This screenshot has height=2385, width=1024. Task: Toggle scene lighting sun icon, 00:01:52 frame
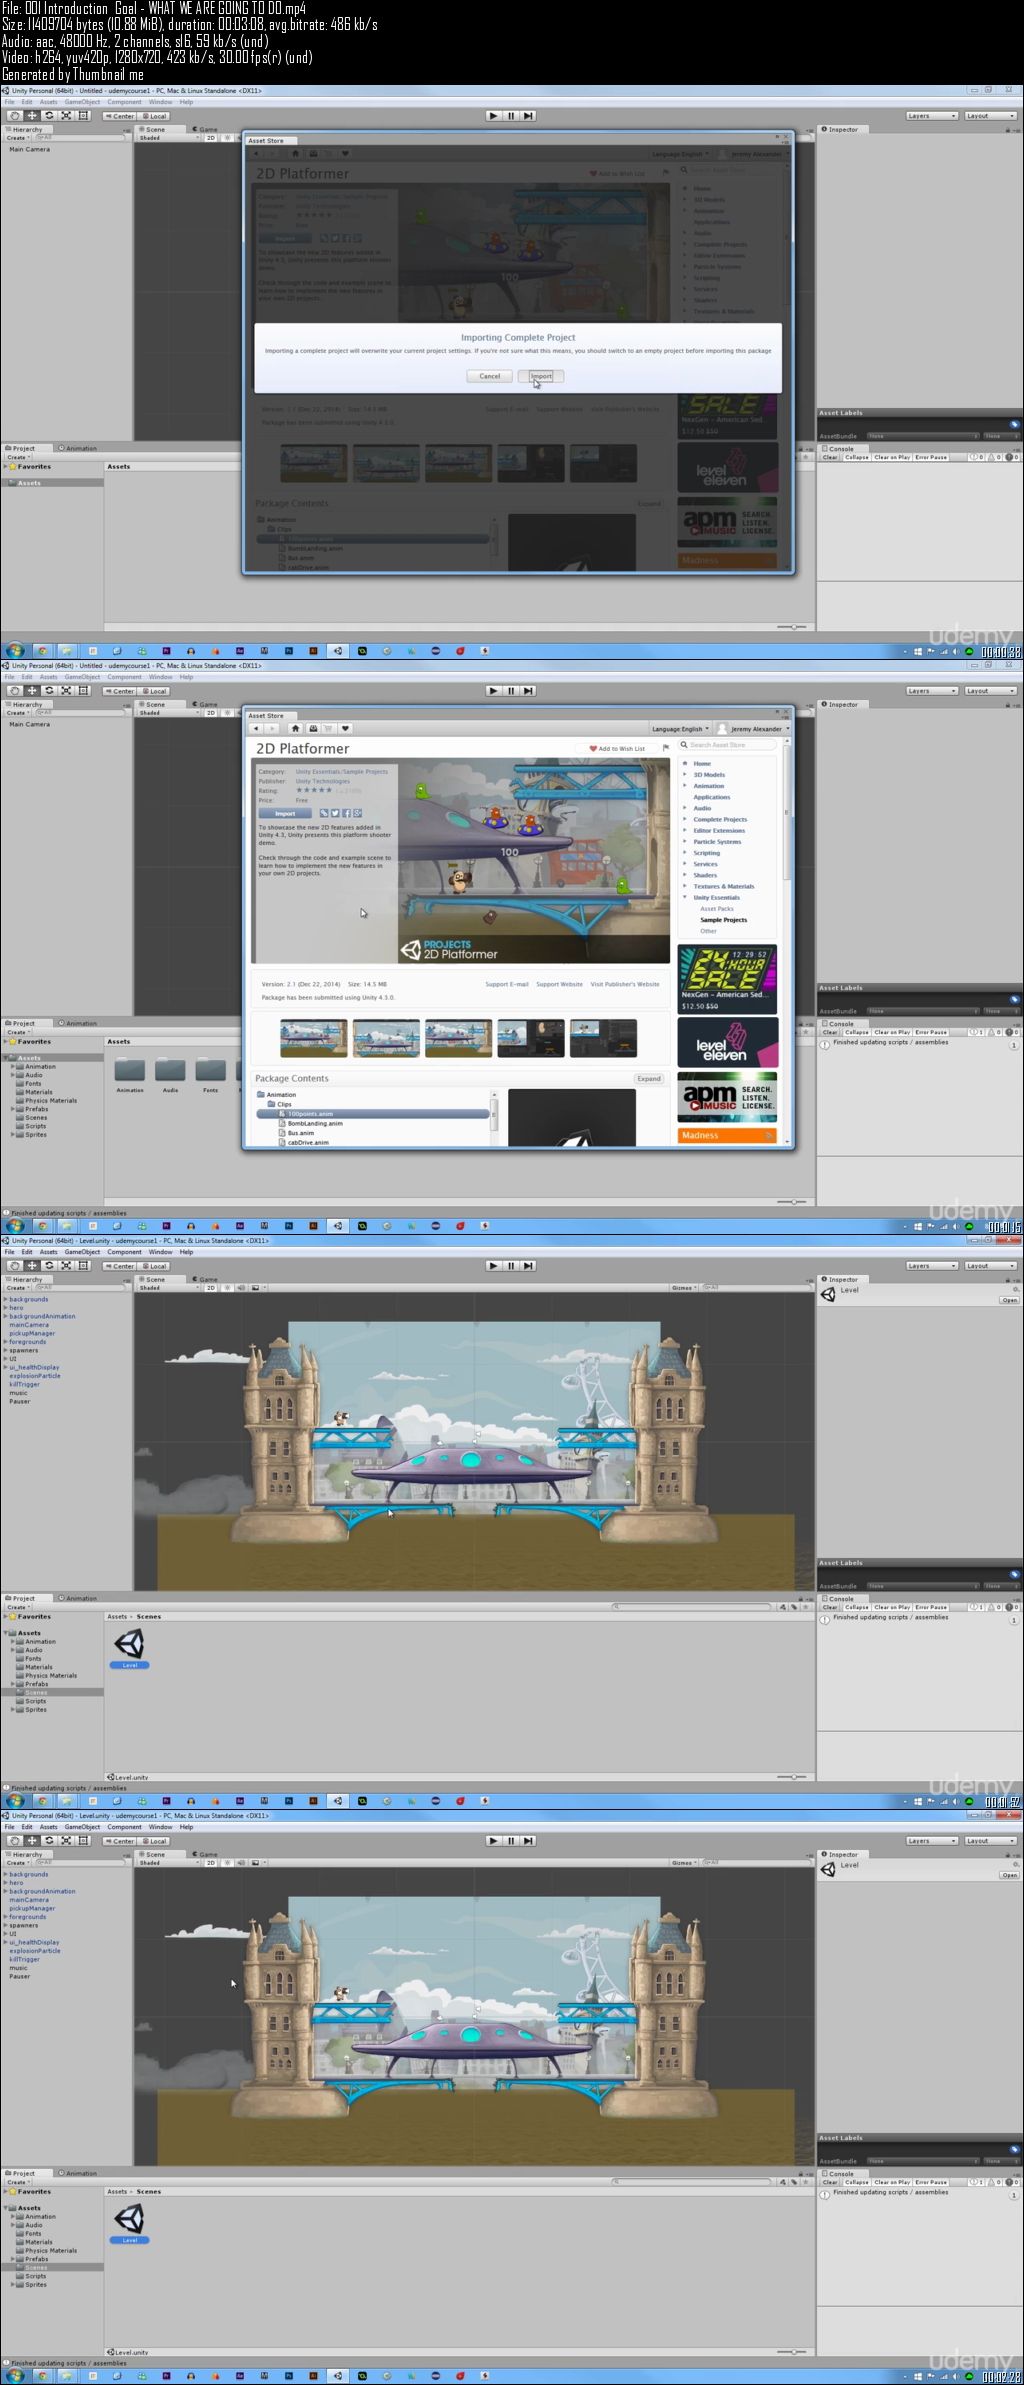coord(227,1288)
